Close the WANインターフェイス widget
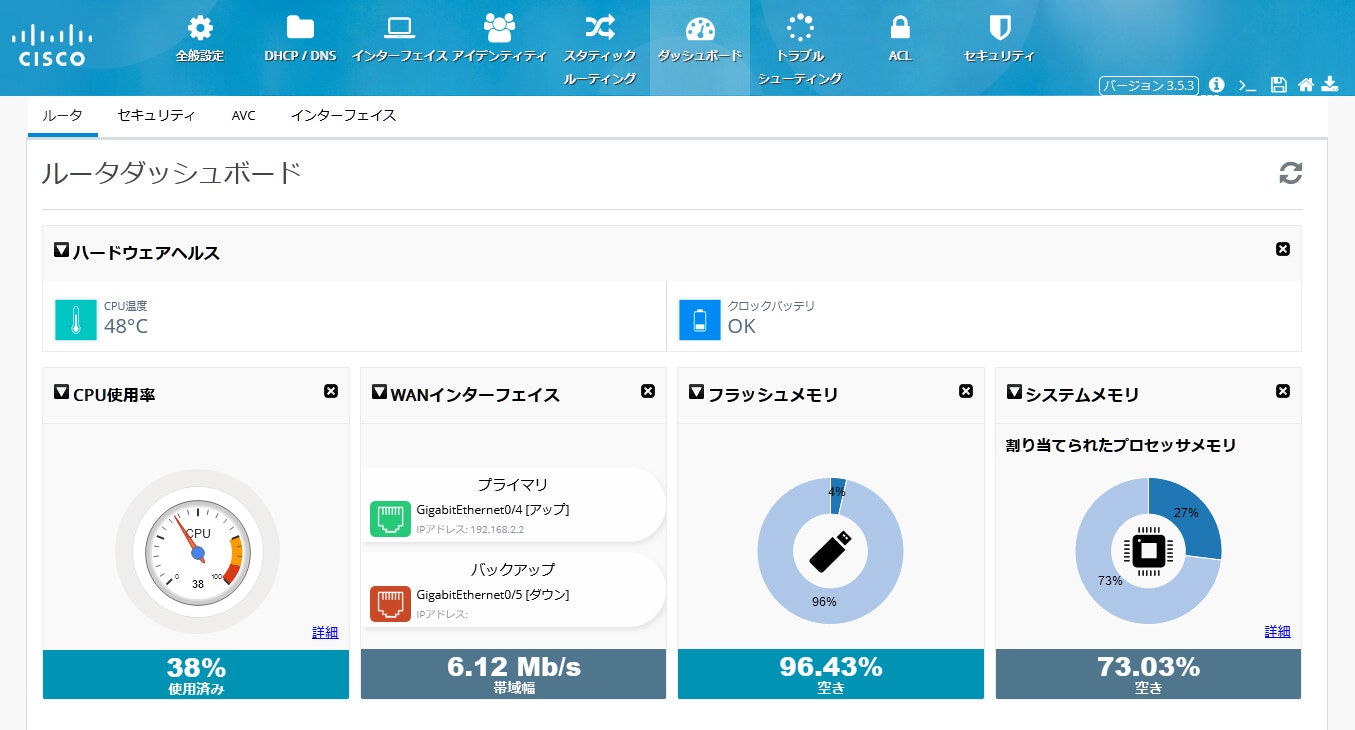The height and width of the screenshot is (730, 1355). coord(648,391)
